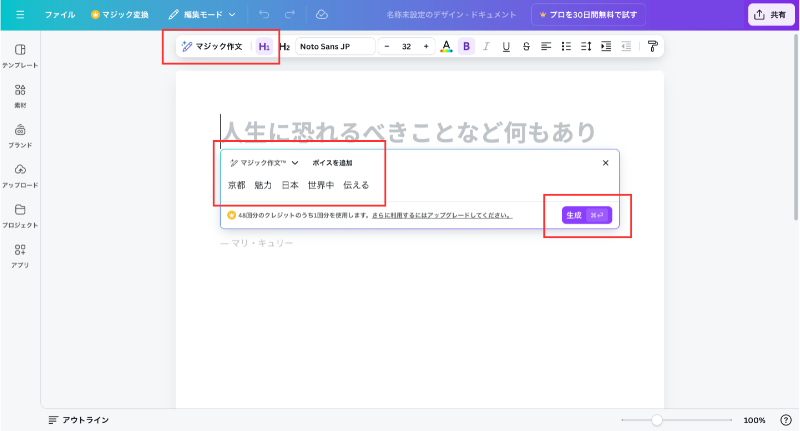
Task: Toggle H1 heading style
Action: 264,46
